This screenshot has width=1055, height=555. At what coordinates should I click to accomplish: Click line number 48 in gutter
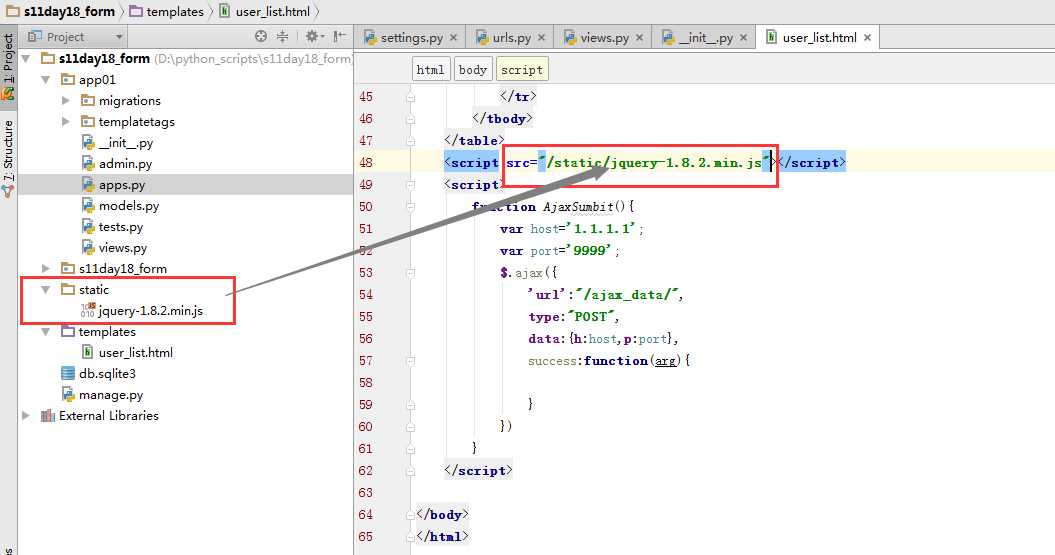(x=366, y=163)
